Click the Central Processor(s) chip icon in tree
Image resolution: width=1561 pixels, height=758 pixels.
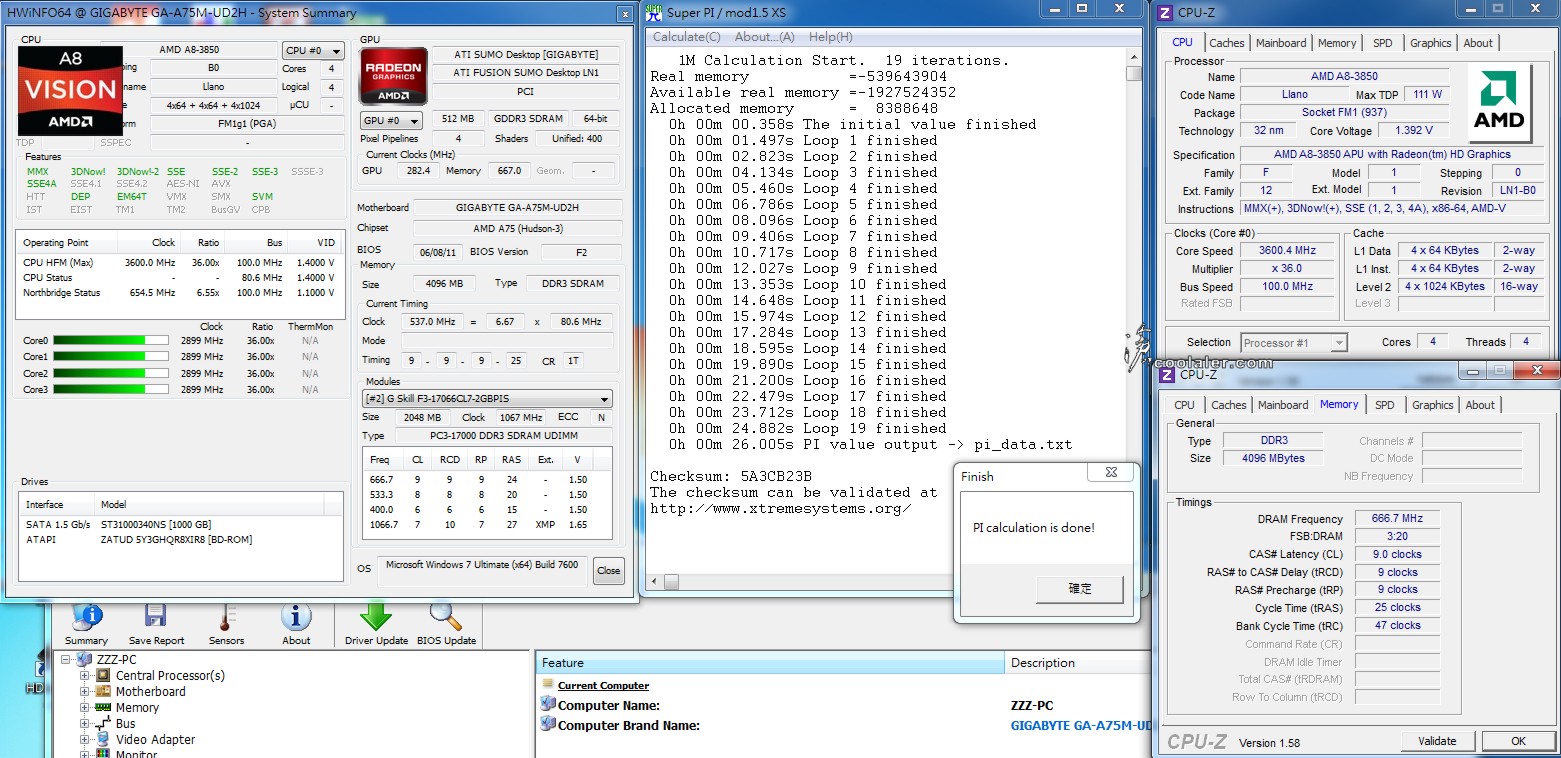(105, 675)
